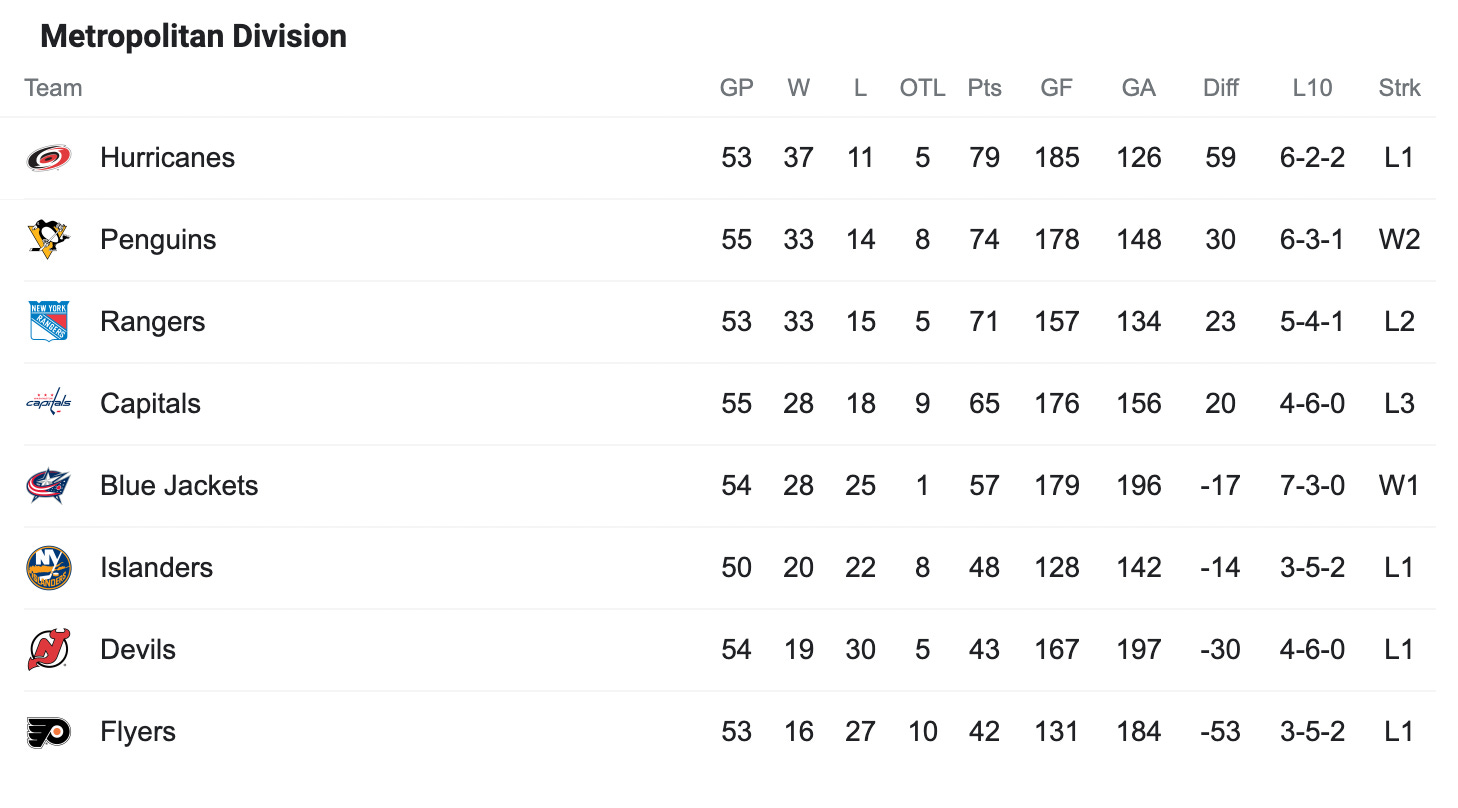Select the Blue Jackets team name

coord(179,486)
